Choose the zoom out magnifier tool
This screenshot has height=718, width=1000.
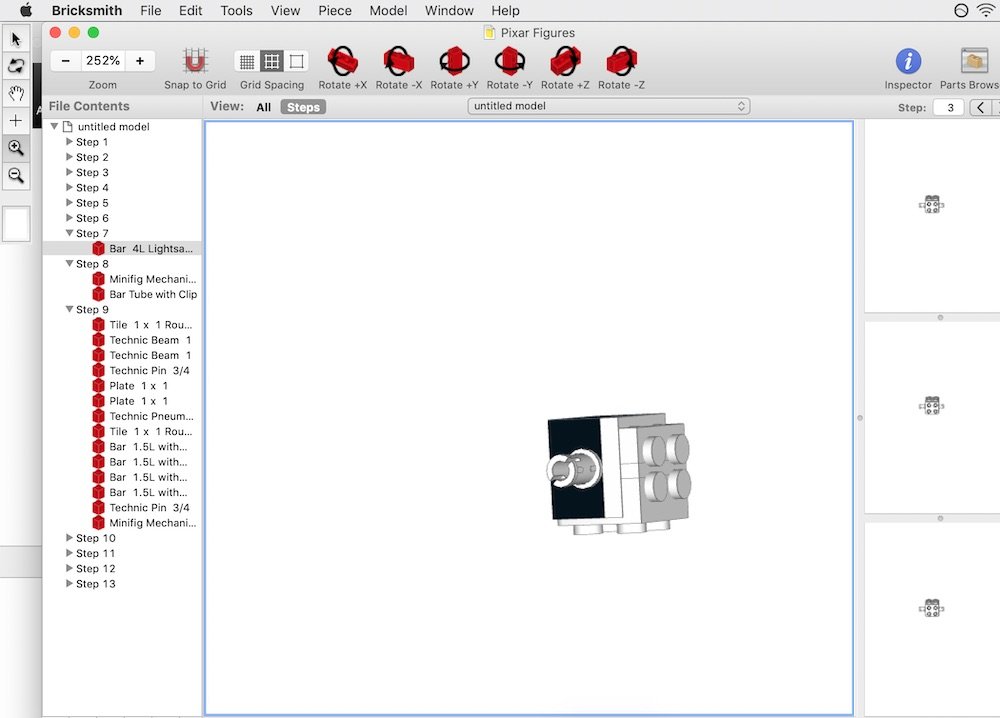[x=16, y=175]
